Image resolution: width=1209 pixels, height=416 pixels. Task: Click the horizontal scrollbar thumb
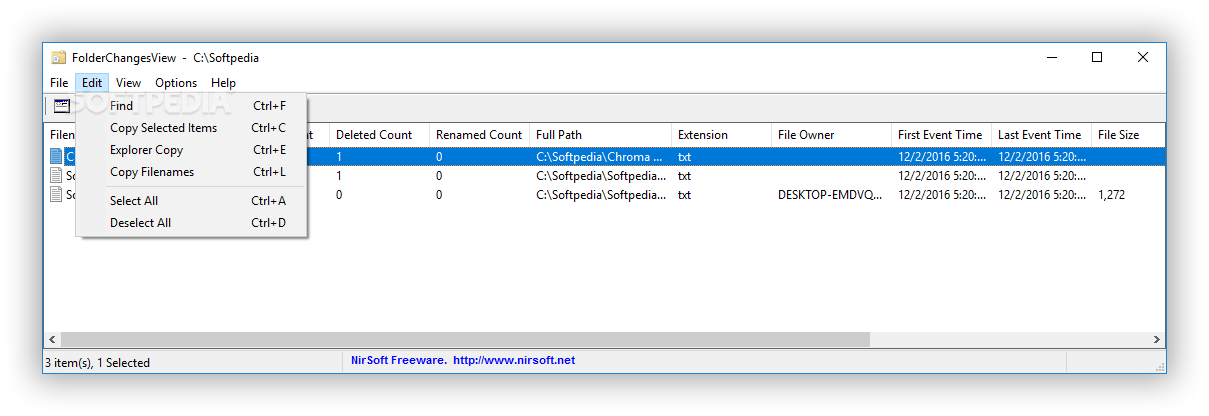pyautogui.click(x=465, y=340)
